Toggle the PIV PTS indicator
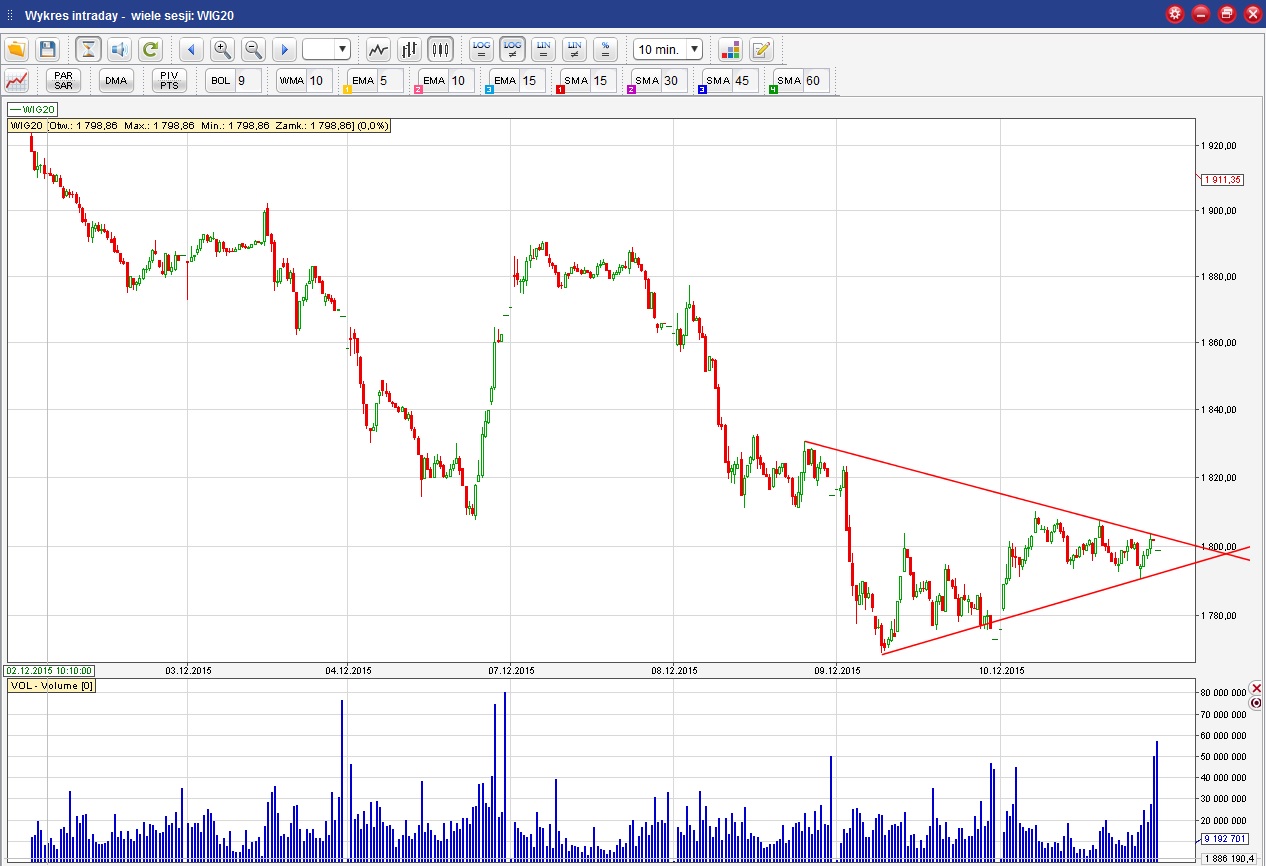 [x=169, y=81]
